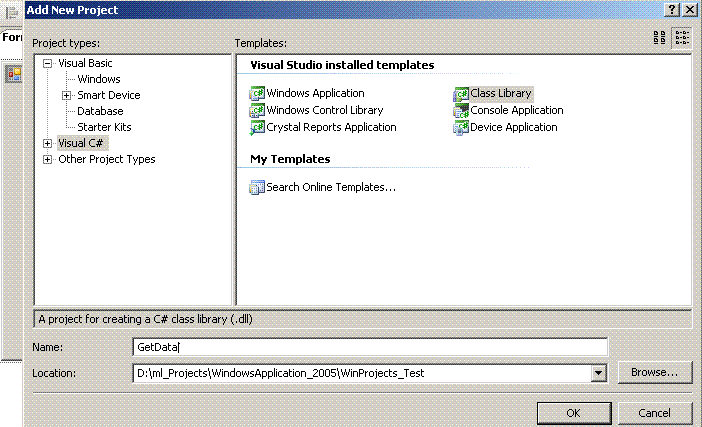The height and width of the screenshot is (427, 702).
Task: Select the Class Library template icon
Action: (461, 94)
